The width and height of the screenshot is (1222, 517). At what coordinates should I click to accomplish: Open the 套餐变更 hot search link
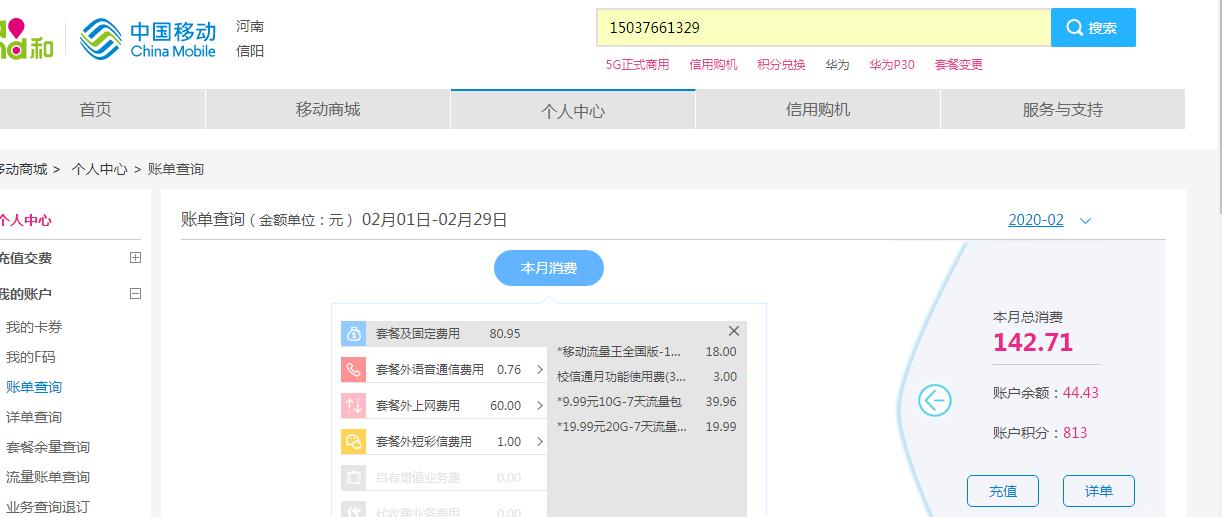point(958,65)
